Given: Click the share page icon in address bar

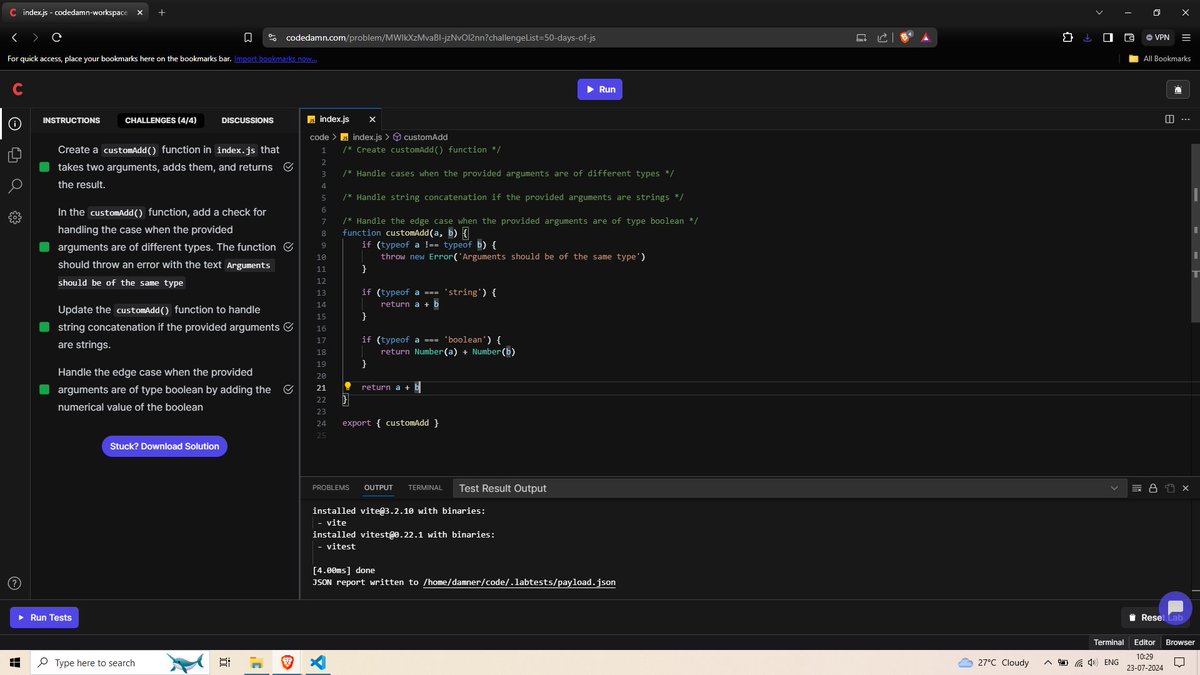Looking at the screenshot, I should pyautogui.click(x=882, y=37).
